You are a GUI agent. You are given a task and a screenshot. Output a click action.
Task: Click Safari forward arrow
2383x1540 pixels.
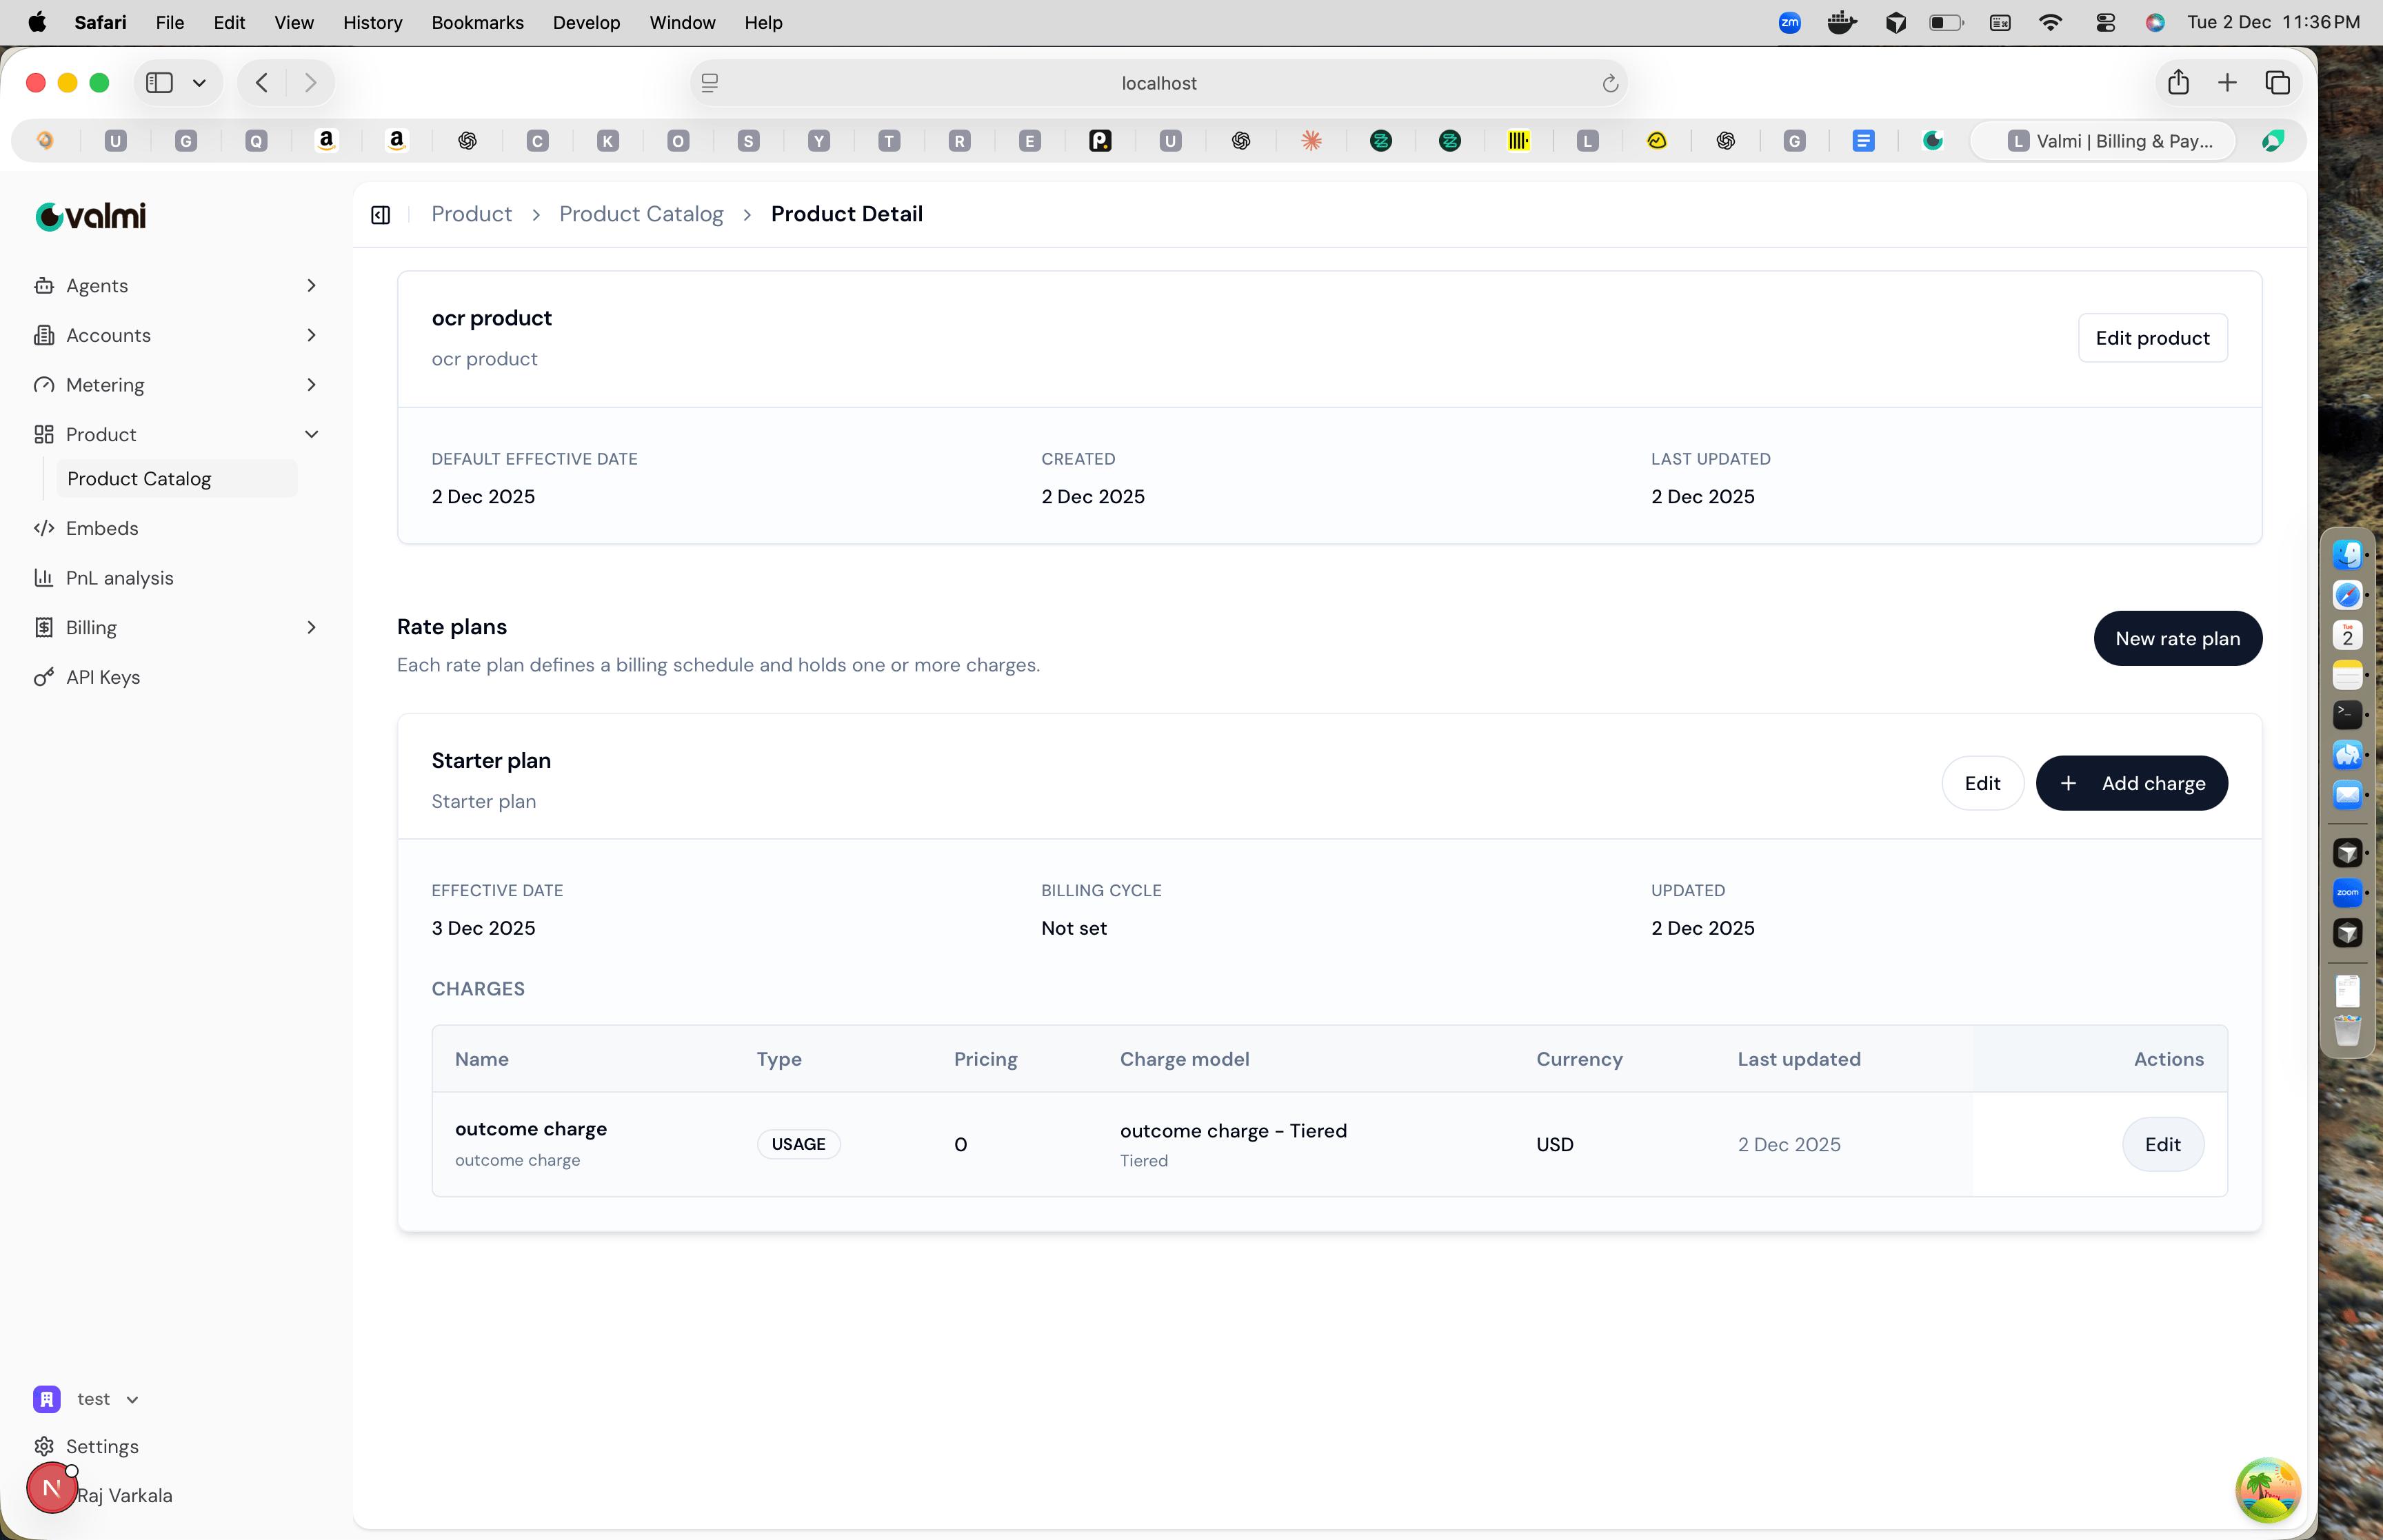pos(310,83)
